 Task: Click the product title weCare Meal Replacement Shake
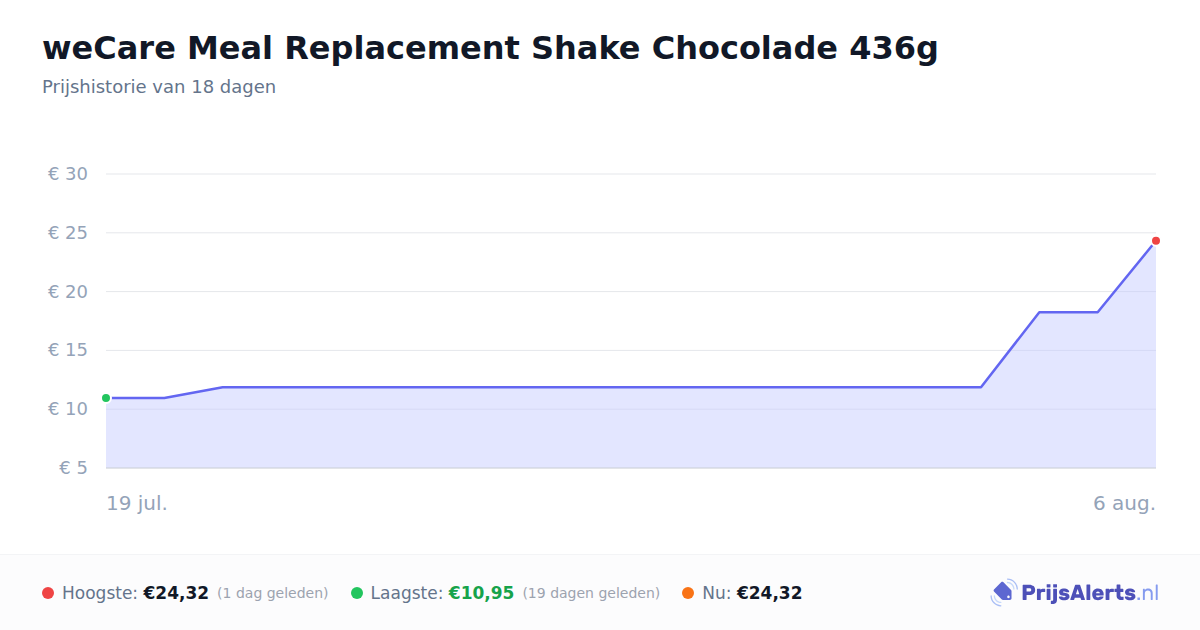click(490, 48)
